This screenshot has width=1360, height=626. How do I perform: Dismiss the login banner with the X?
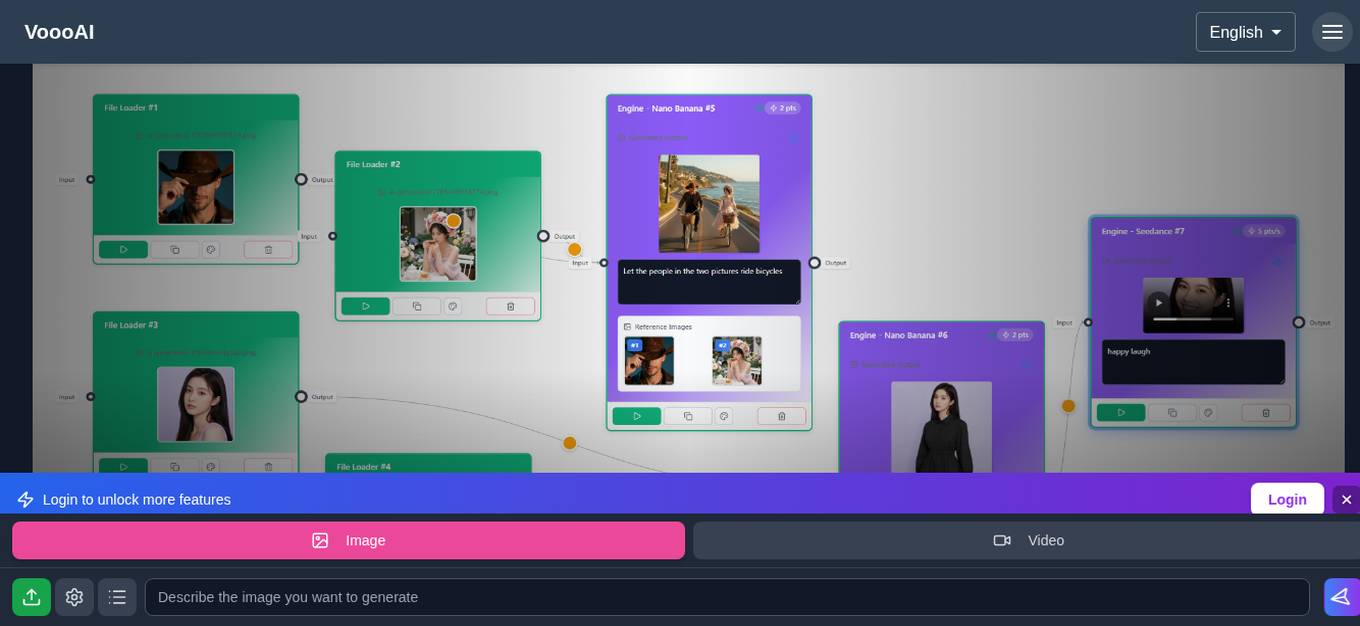1347,499
